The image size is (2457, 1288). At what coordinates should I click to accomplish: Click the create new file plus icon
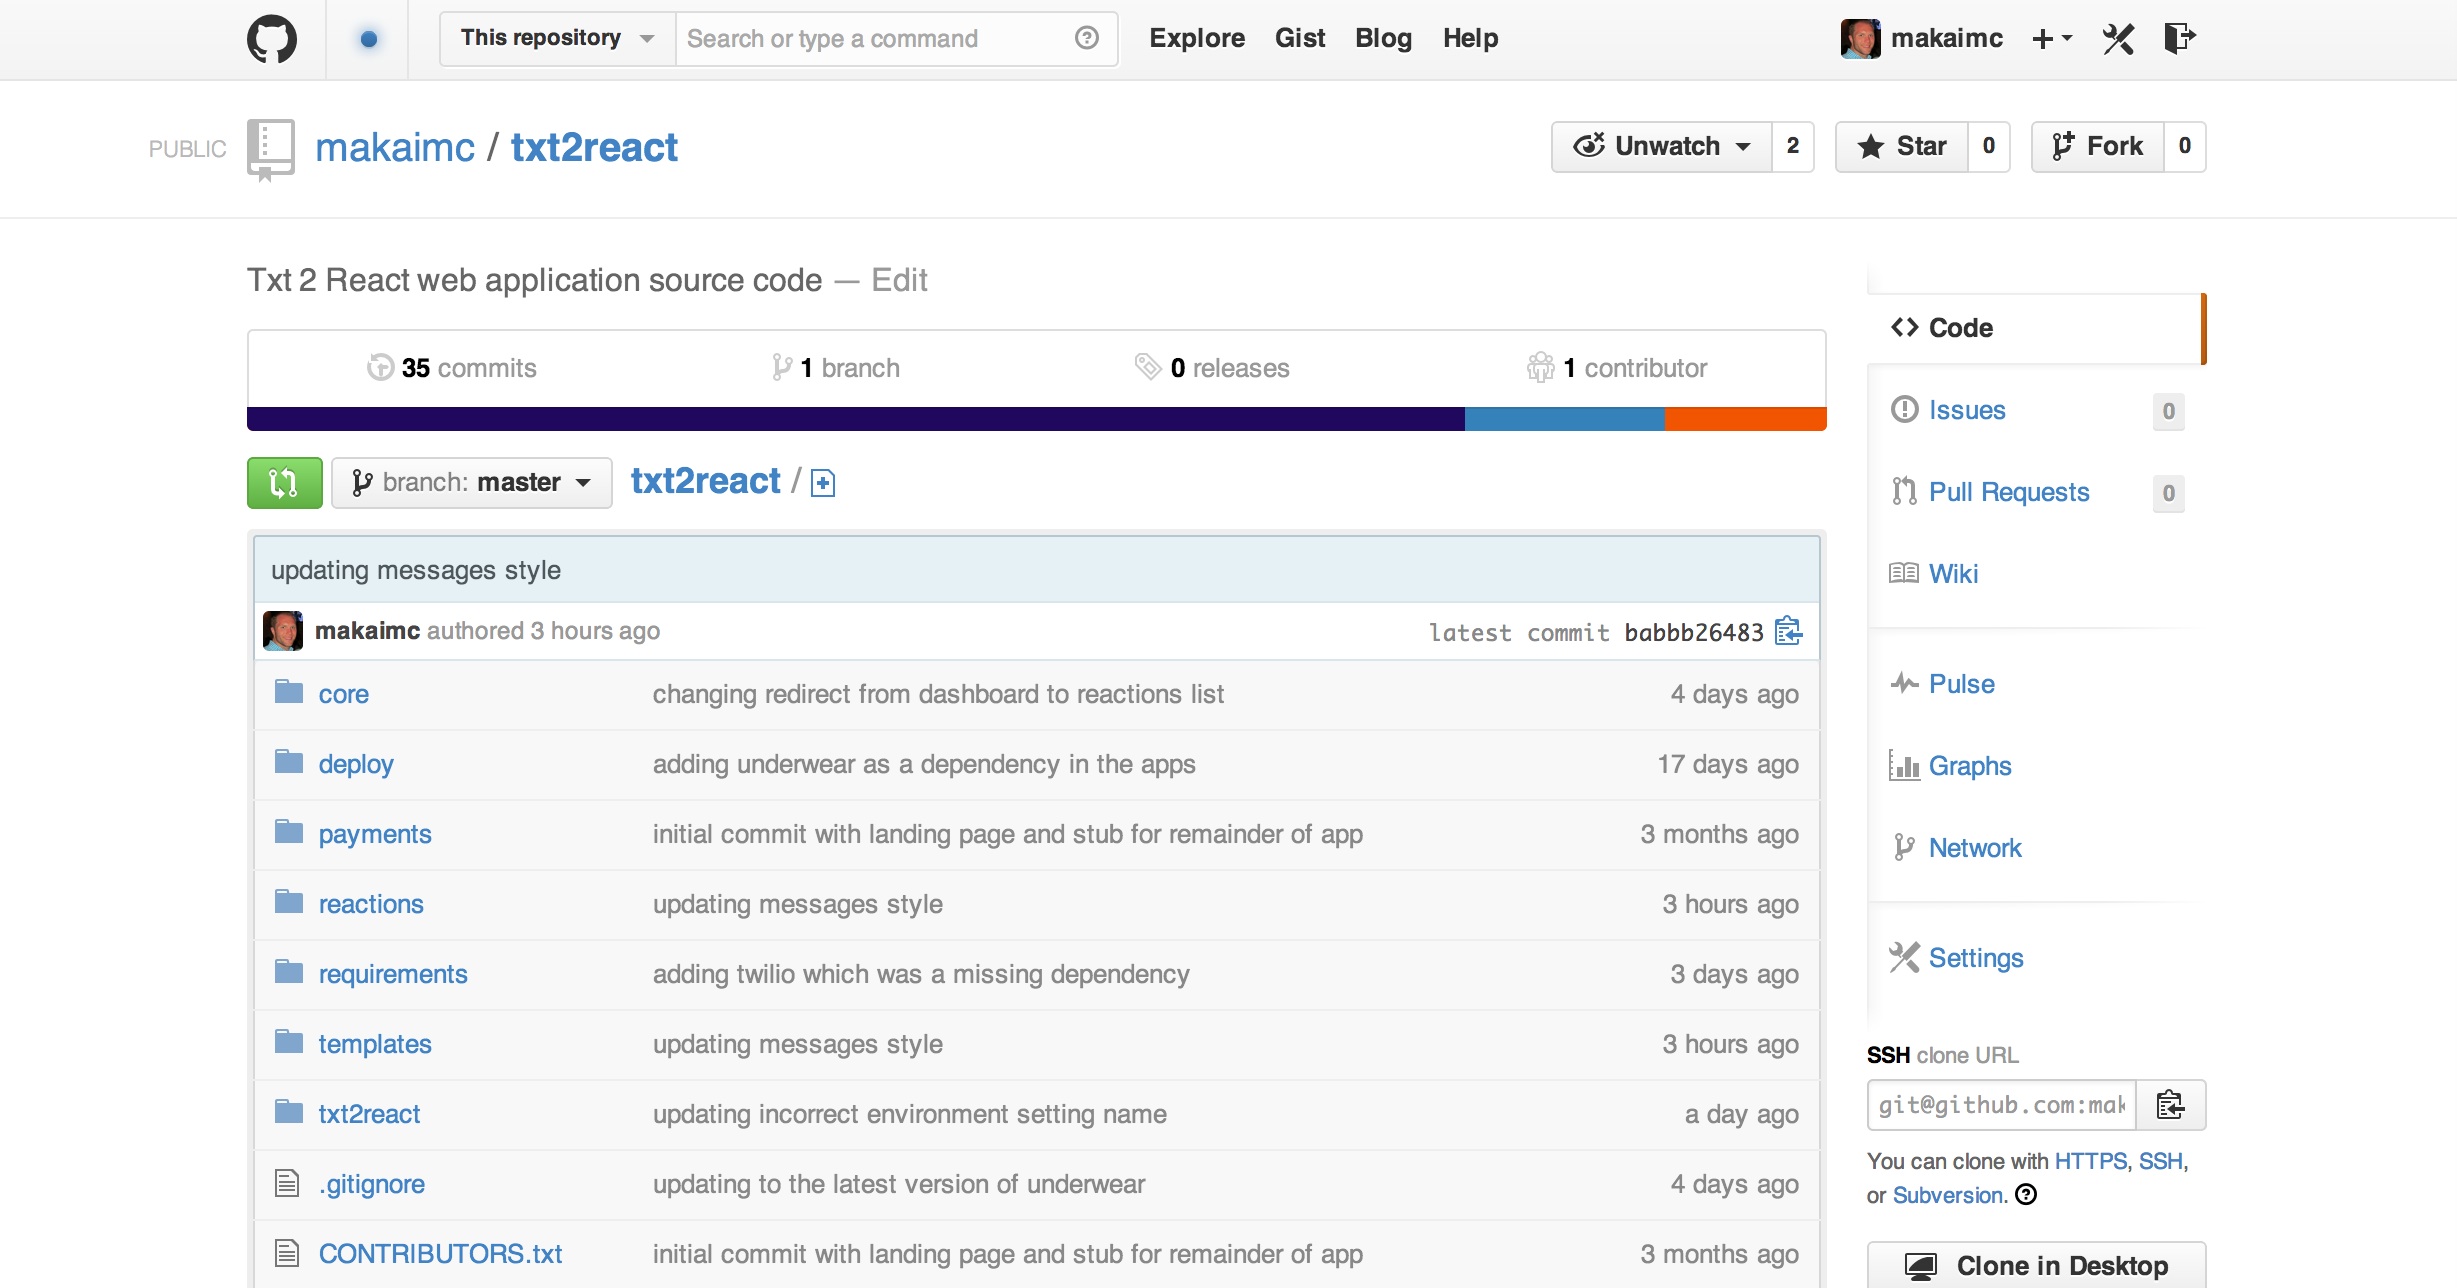[823, 483]
